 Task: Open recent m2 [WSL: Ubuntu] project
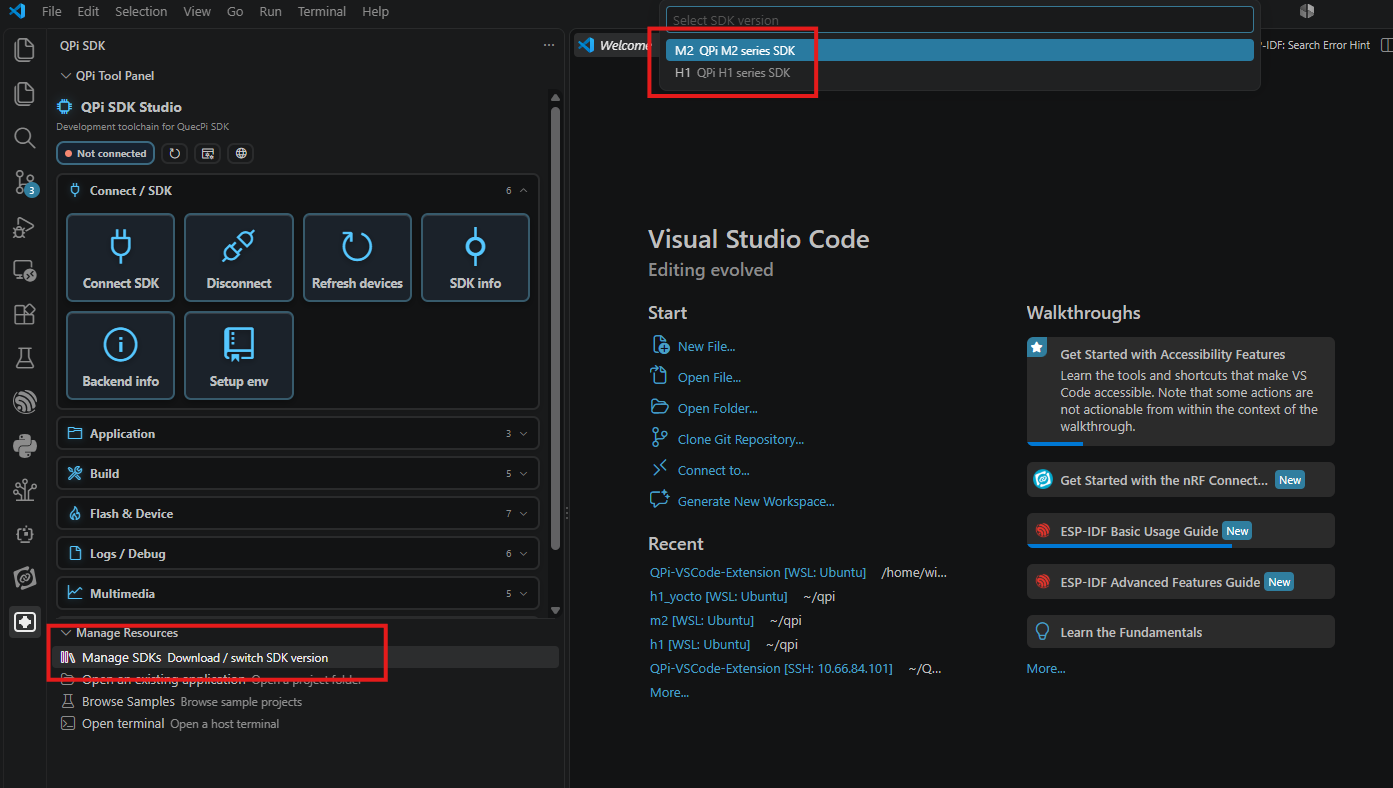(x=702, y=620)
